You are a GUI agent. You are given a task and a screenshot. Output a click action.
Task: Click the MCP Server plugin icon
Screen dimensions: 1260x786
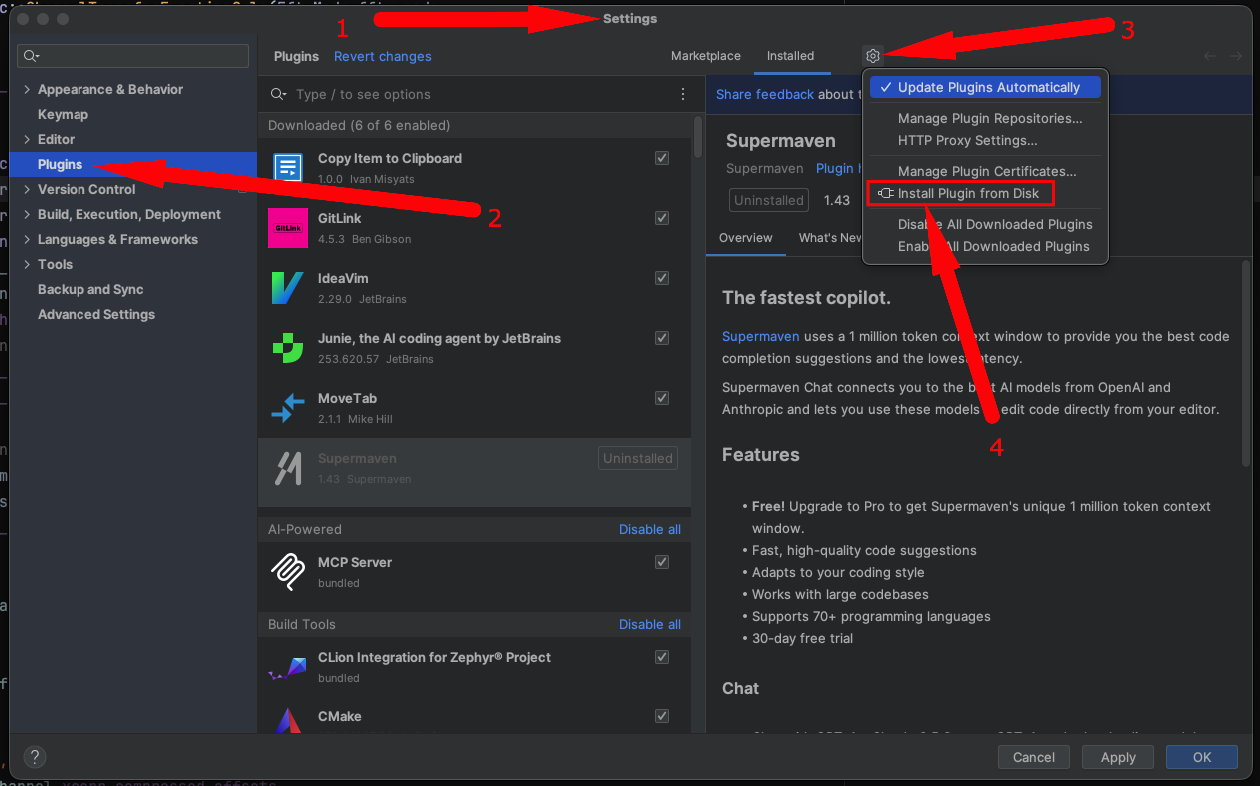(x=288, y=572)
